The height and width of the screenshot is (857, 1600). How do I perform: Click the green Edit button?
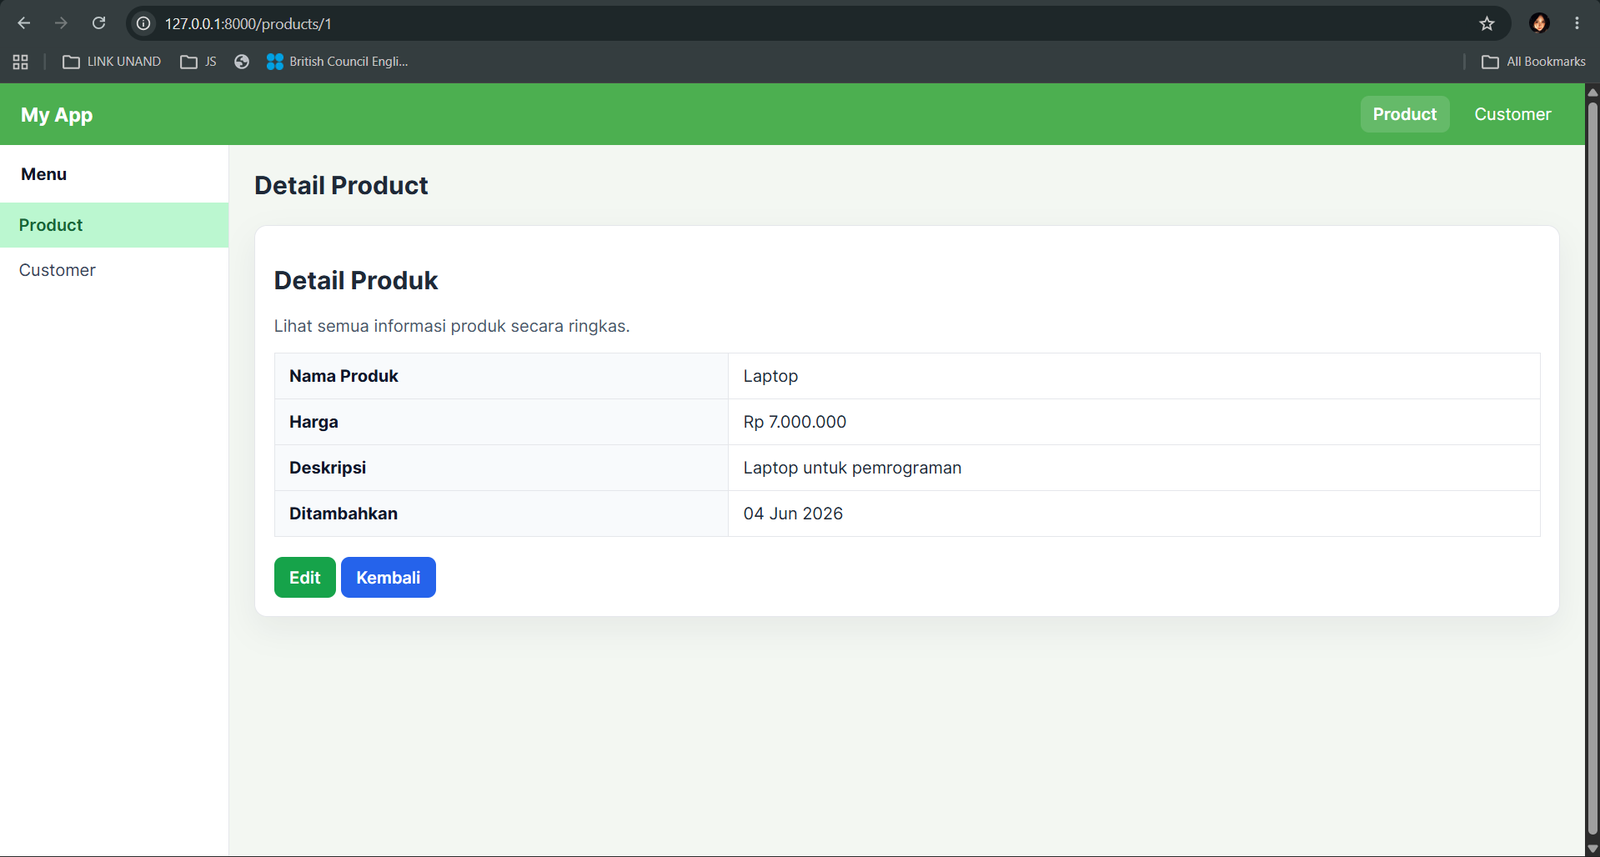(305, 577)
